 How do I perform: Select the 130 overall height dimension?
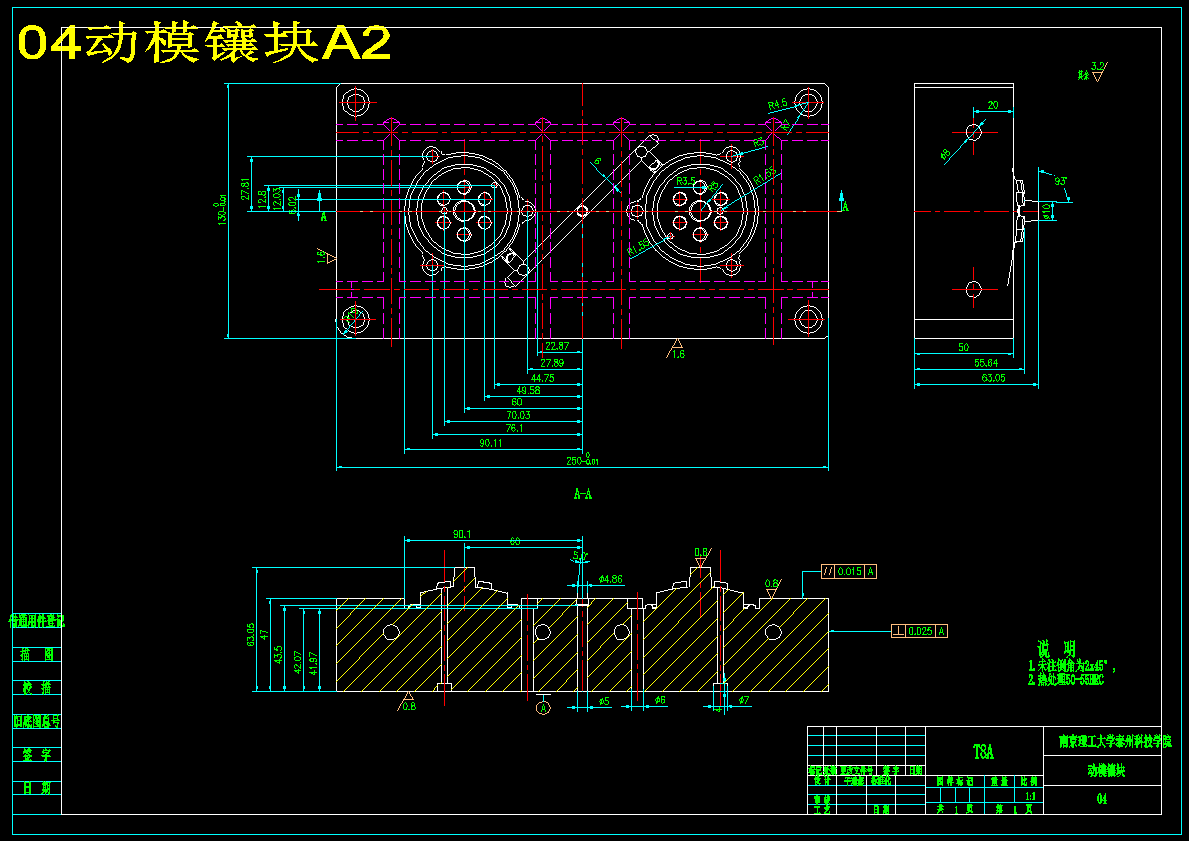click(221, 210)
